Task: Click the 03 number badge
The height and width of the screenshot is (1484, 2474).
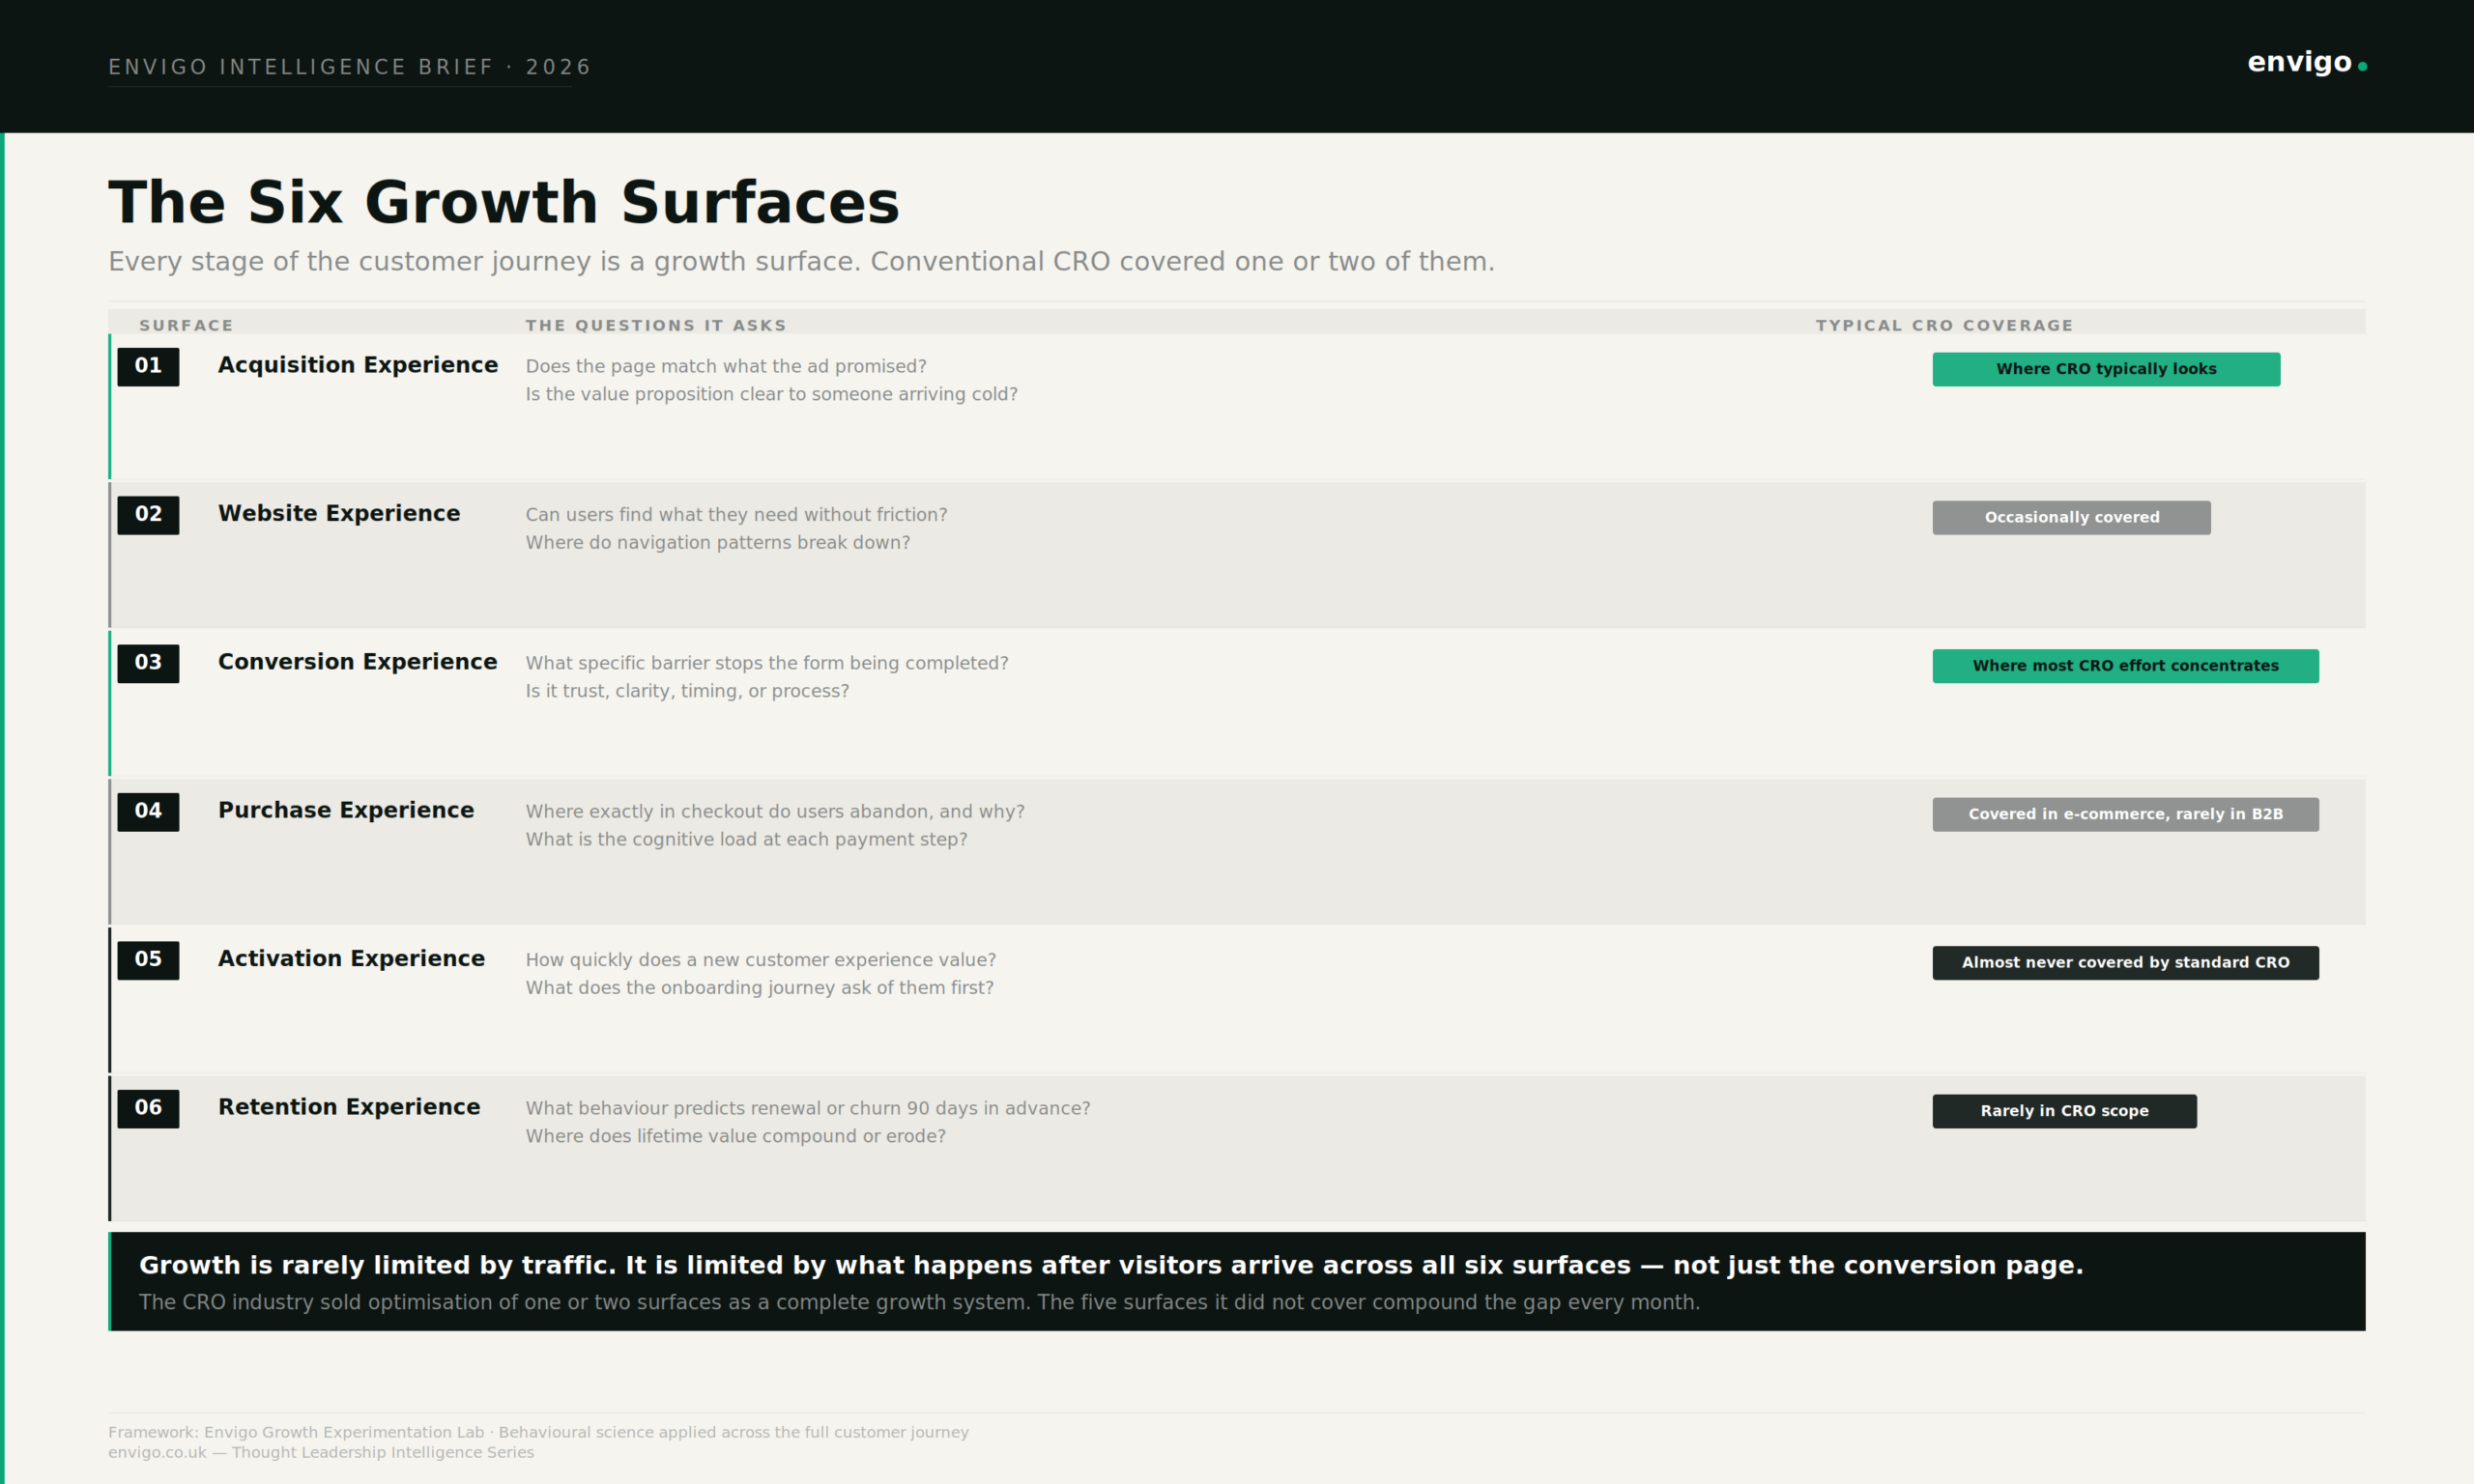Action: click(148, 663)
